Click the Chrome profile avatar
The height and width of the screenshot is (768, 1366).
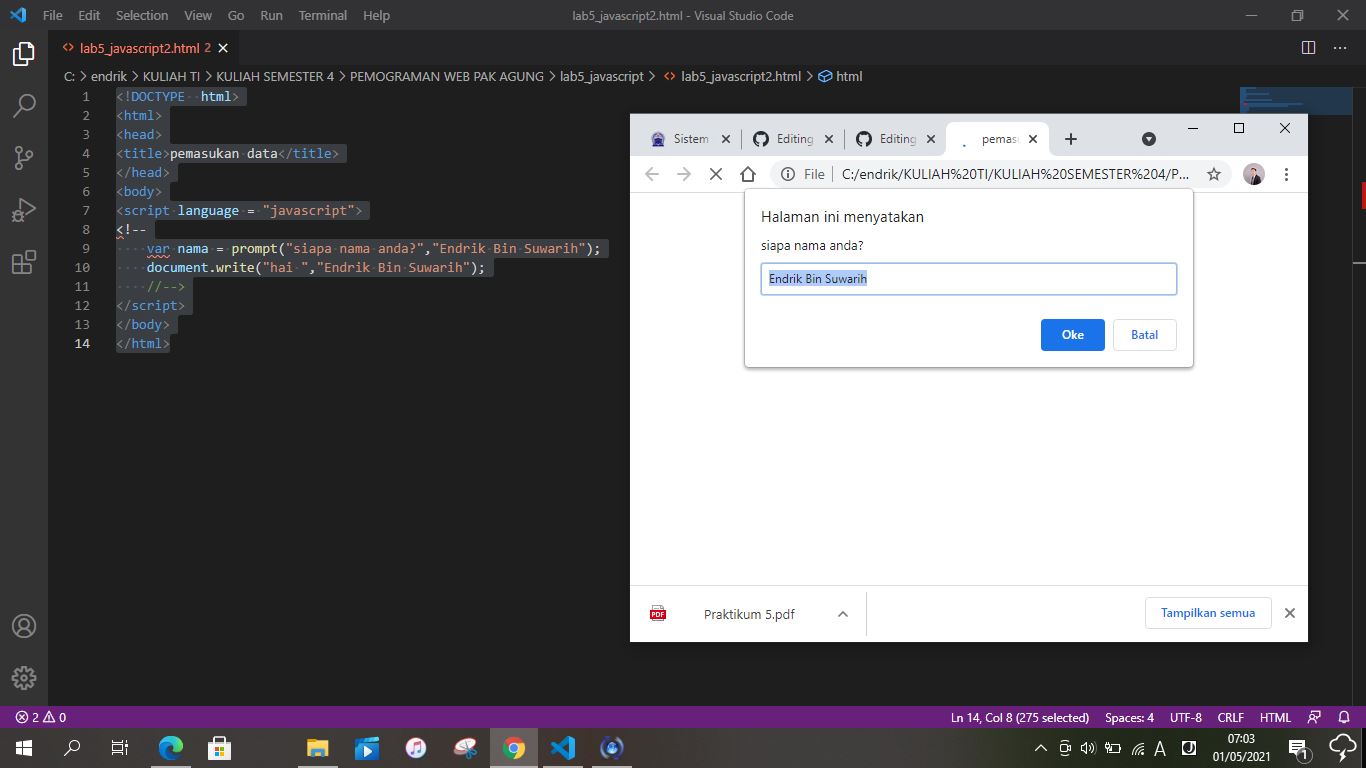(x=1254, y=173)
